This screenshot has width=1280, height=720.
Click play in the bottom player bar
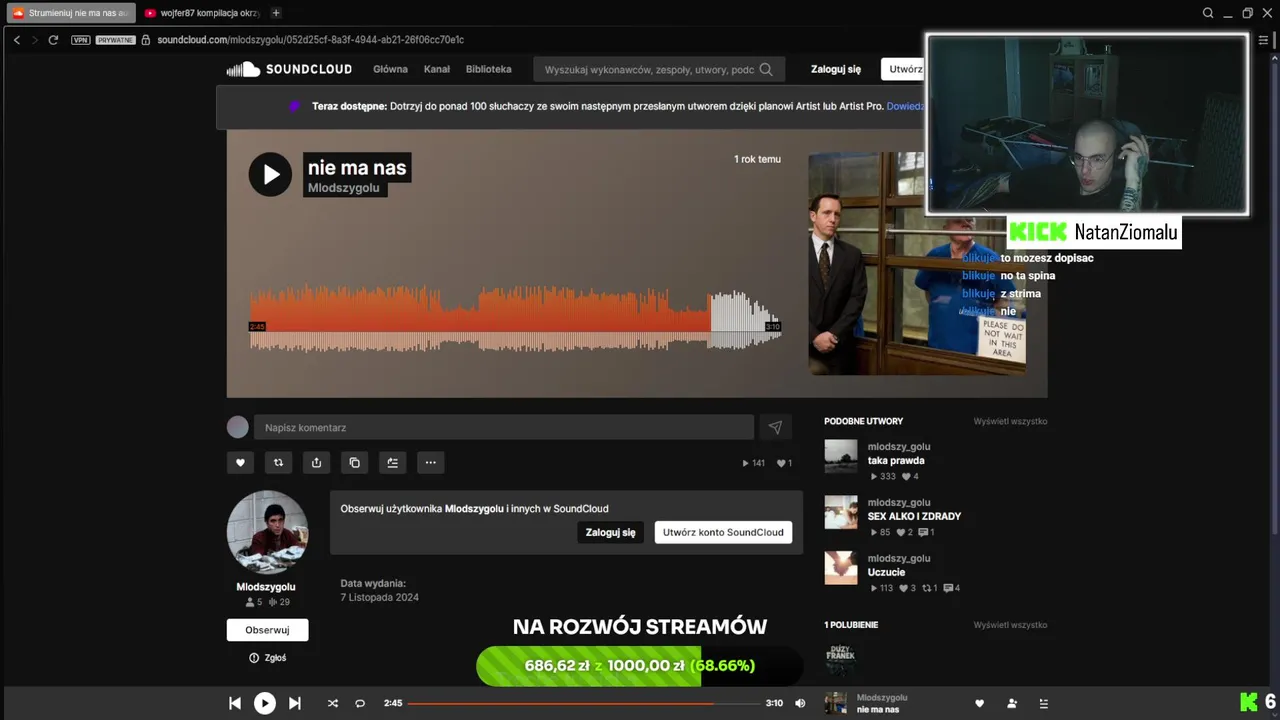click(264, 703)
